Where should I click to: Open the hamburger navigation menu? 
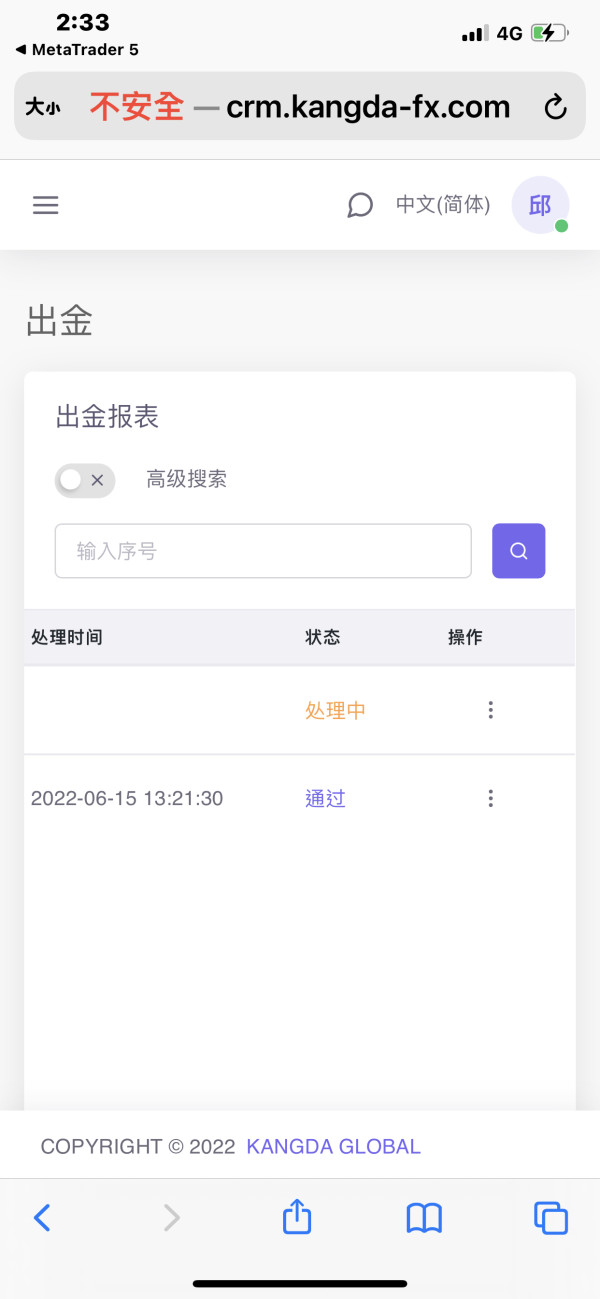tap(46, 206)
